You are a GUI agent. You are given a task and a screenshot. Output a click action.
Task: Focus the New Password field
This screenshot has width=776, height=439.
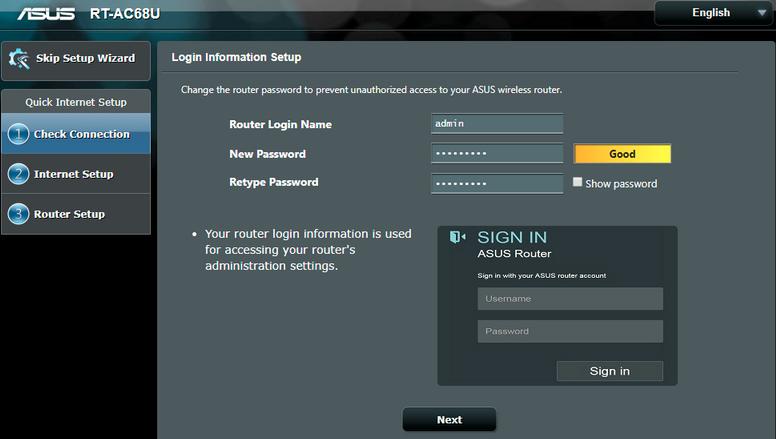(x=497, y=153)
